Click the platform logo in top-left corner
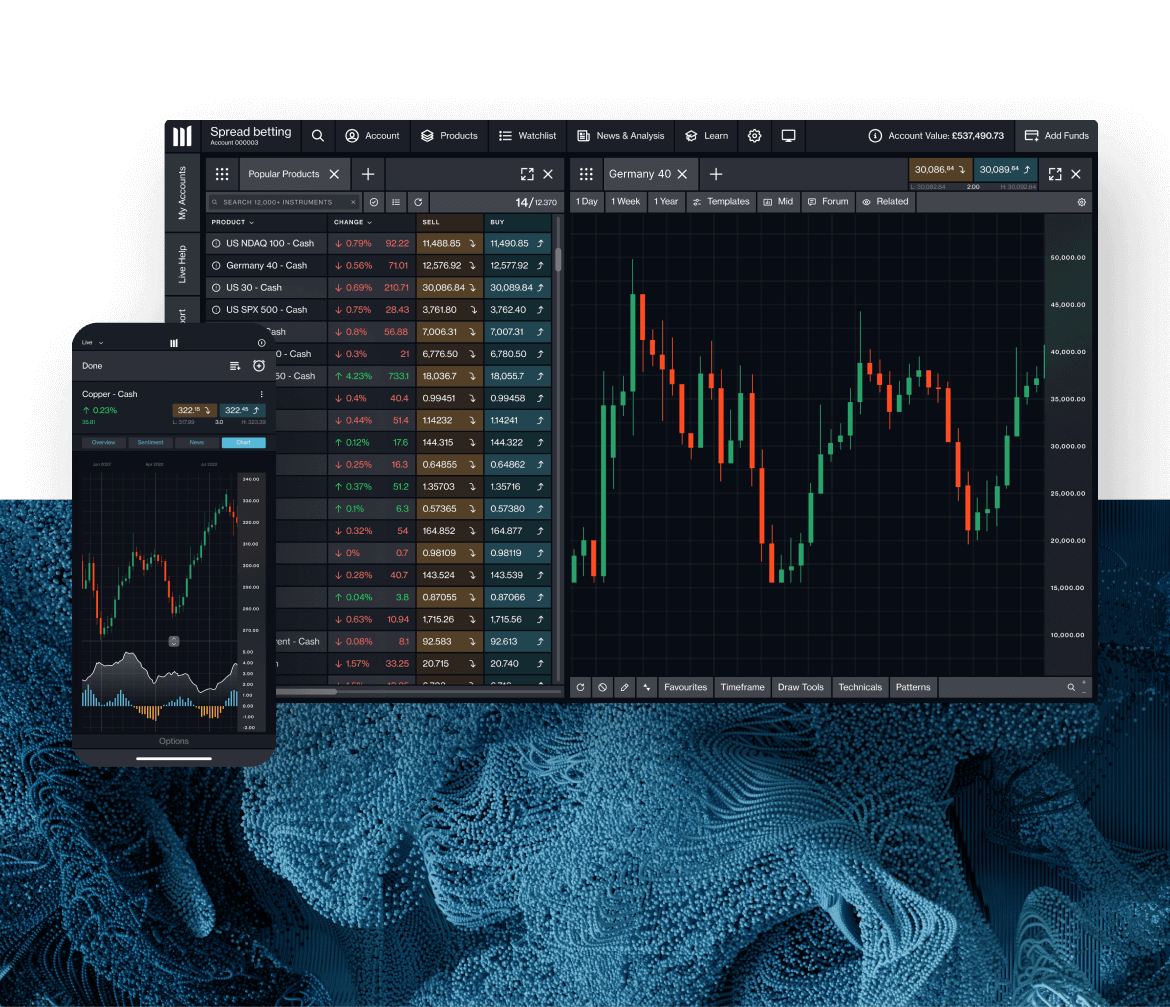The height and width of the screenshot is (1007, 1170). [182, 136]
